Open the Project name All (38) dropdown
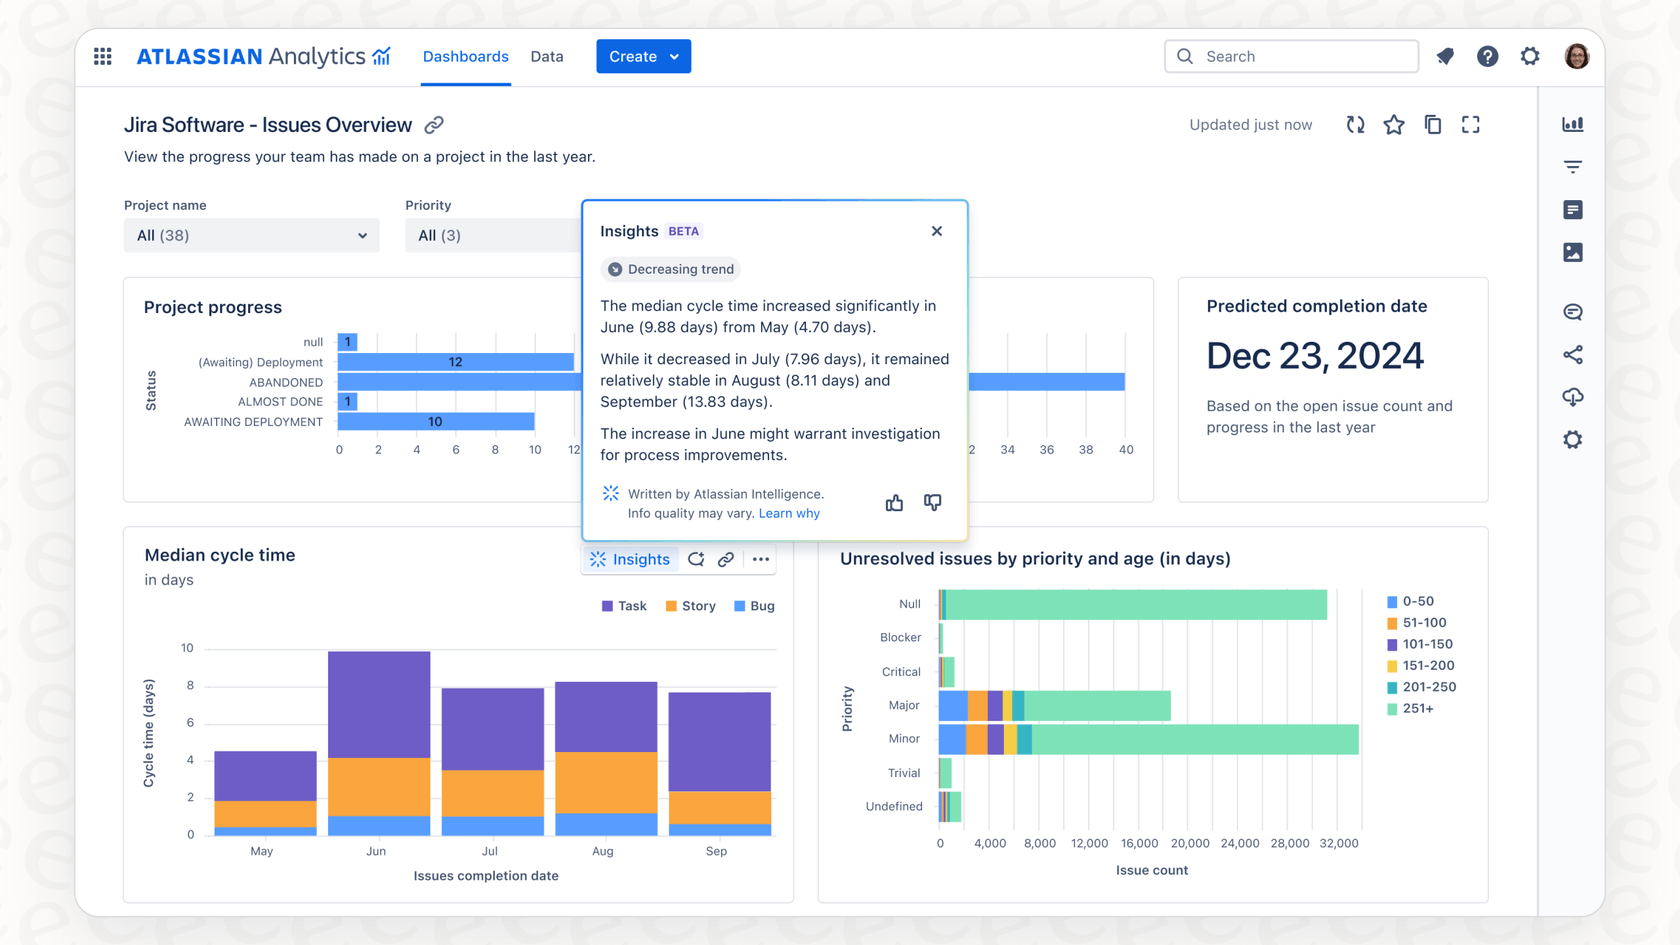Viewport: 1680px width, 945px height. pos(251,235)
